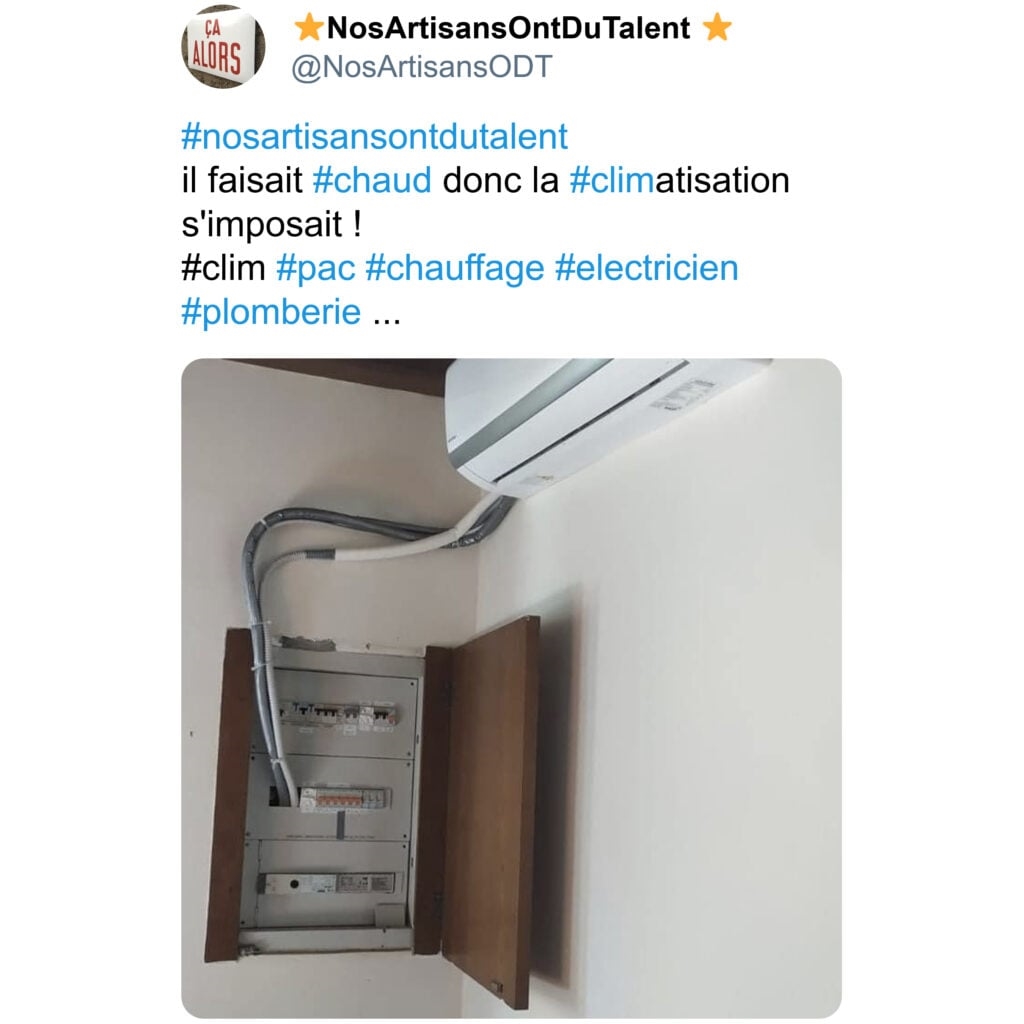The height and width of the screenshot is (1024, 1024).
Task: Open the #chauffage hashtag
Action: click(455, 269)
